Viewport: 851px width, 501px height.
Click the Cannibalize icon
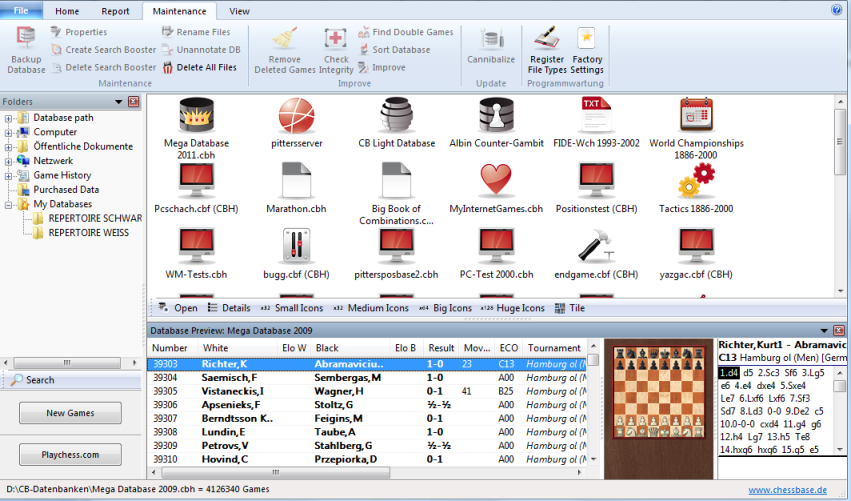pos(491,39)
